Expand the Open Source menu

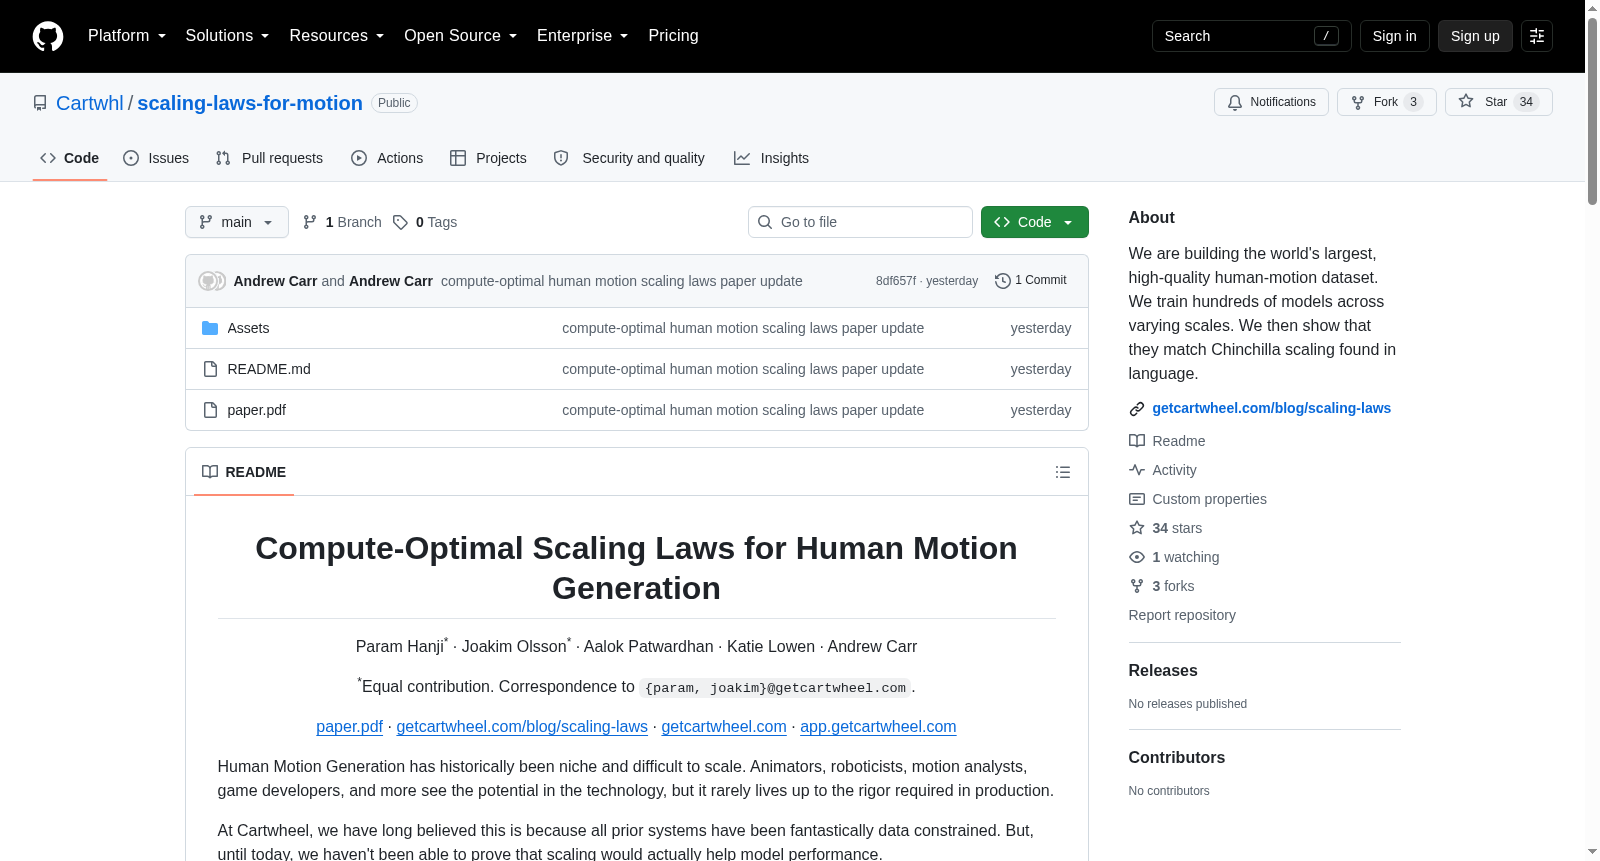point(461,36)
